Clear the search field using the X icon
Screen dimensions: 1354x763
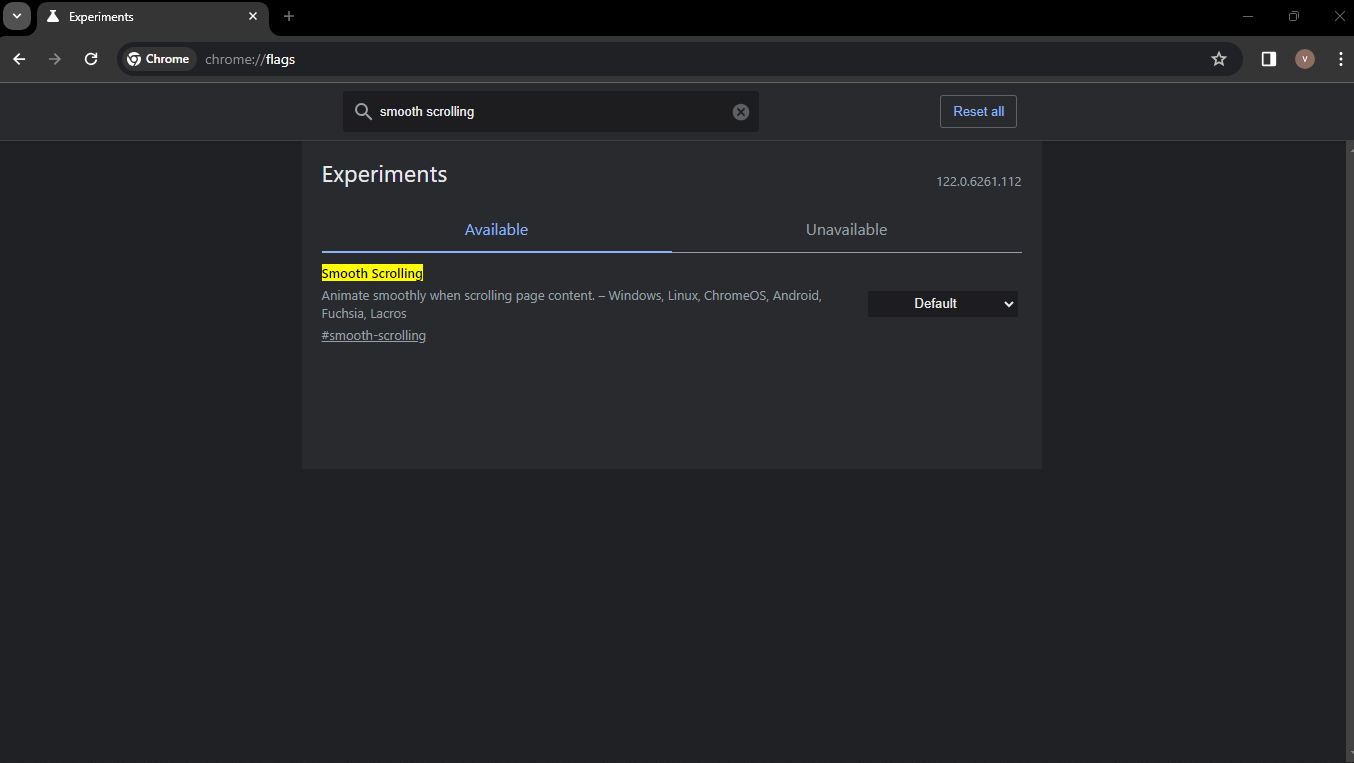pyautogui.click(x=740, y=111)
